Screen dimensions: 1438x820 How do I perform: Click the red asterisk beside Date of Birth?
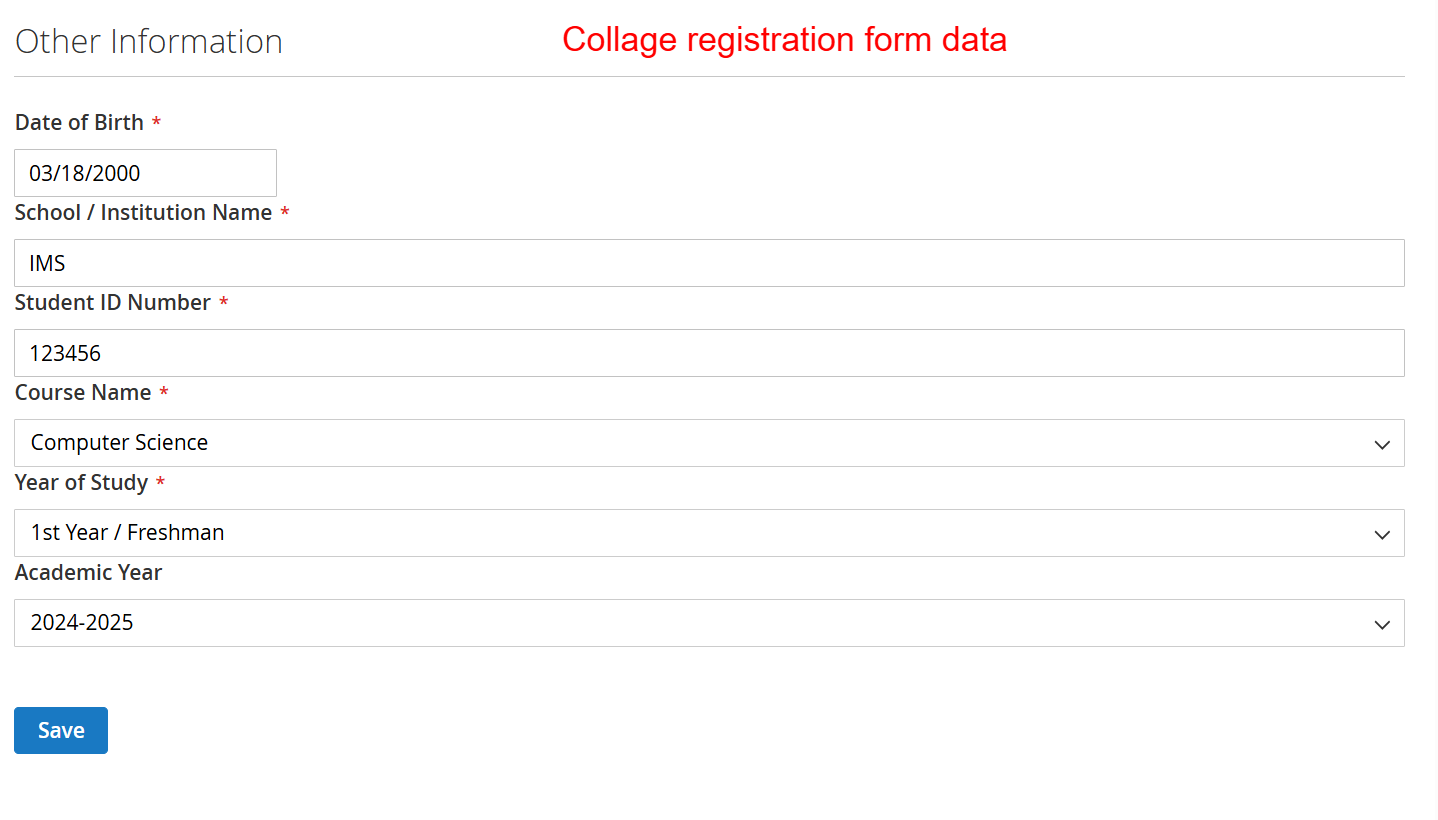click(x=156, y=123)
